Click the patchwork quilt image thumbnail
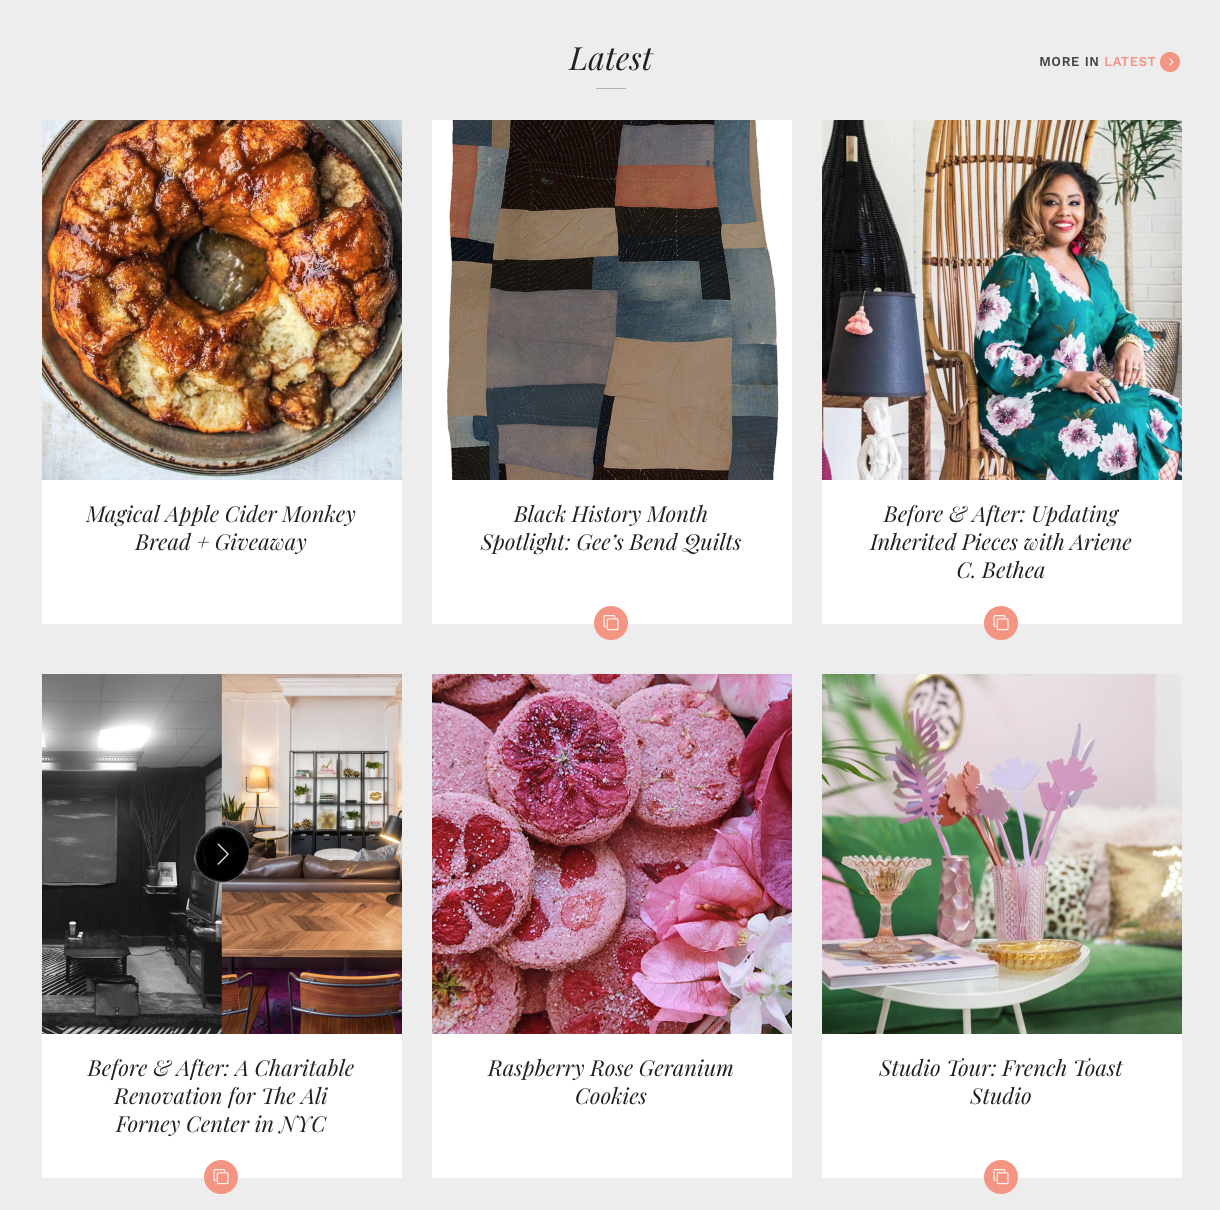 (612, 300)
